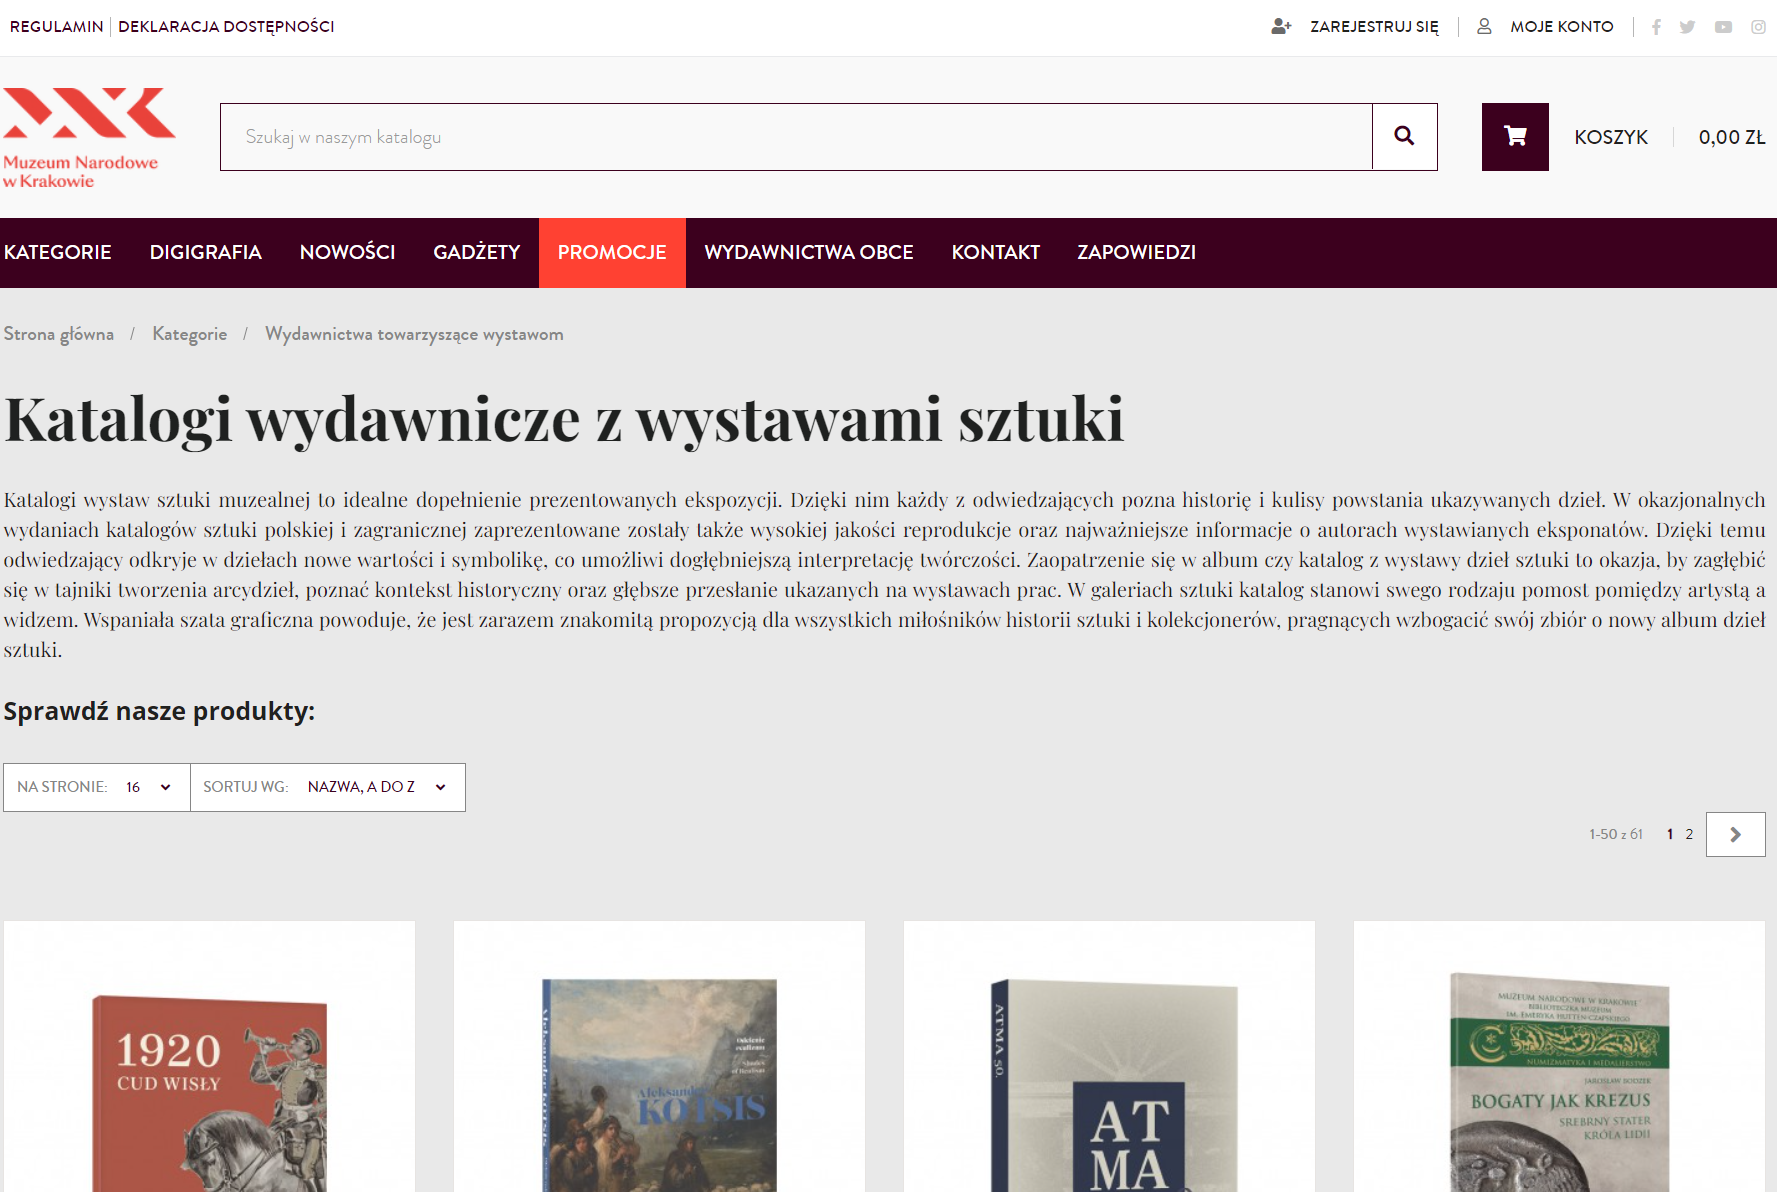Open 'Kategorie' breadcrumb link
This screenshot has height=1192, width=1777.
189,334
